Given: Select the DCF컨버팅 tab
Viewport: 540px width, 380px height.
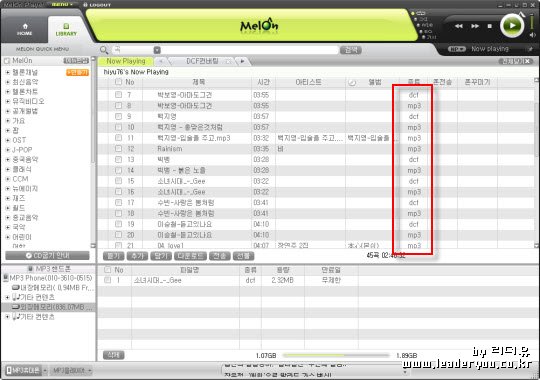Looking at the screenshot, I should coord(202,61).
